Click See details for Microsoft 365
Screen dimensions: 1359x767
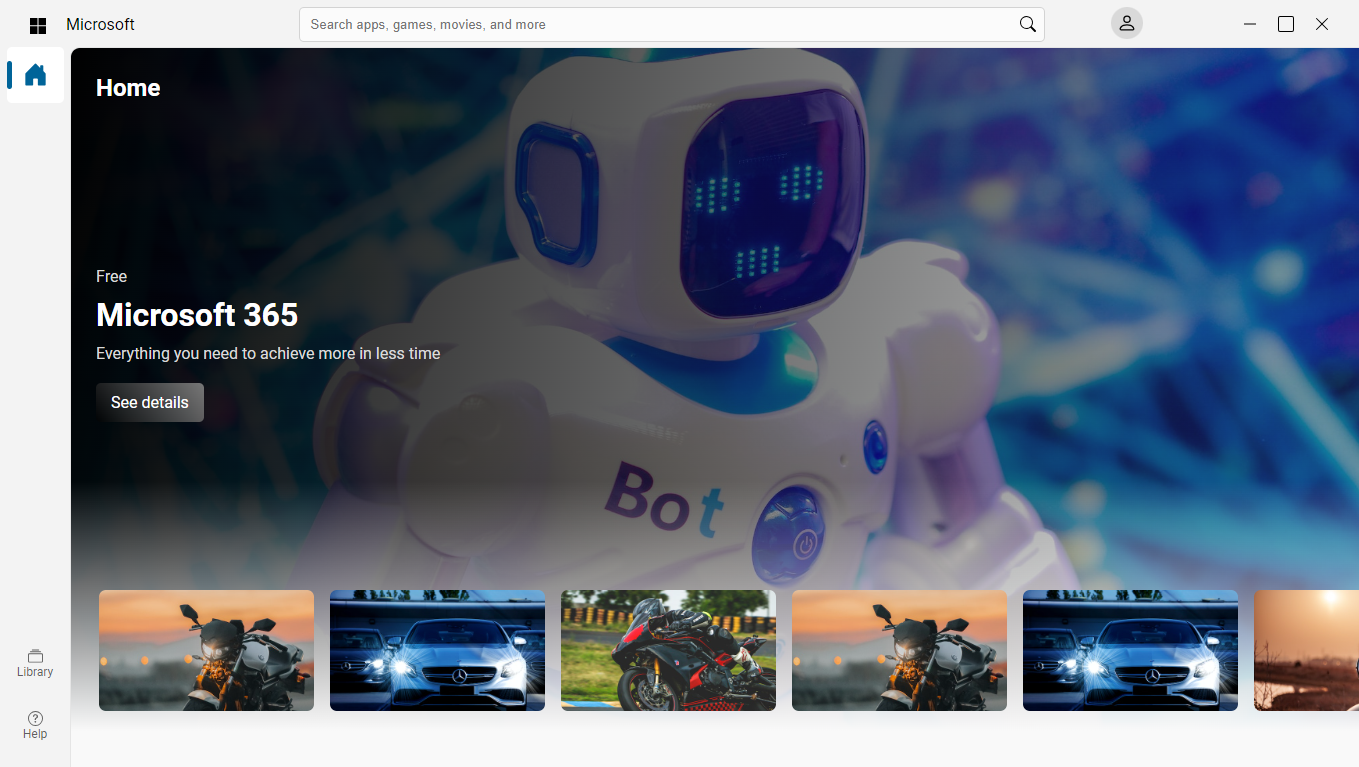pyautogui.click(x=150, y=402)
